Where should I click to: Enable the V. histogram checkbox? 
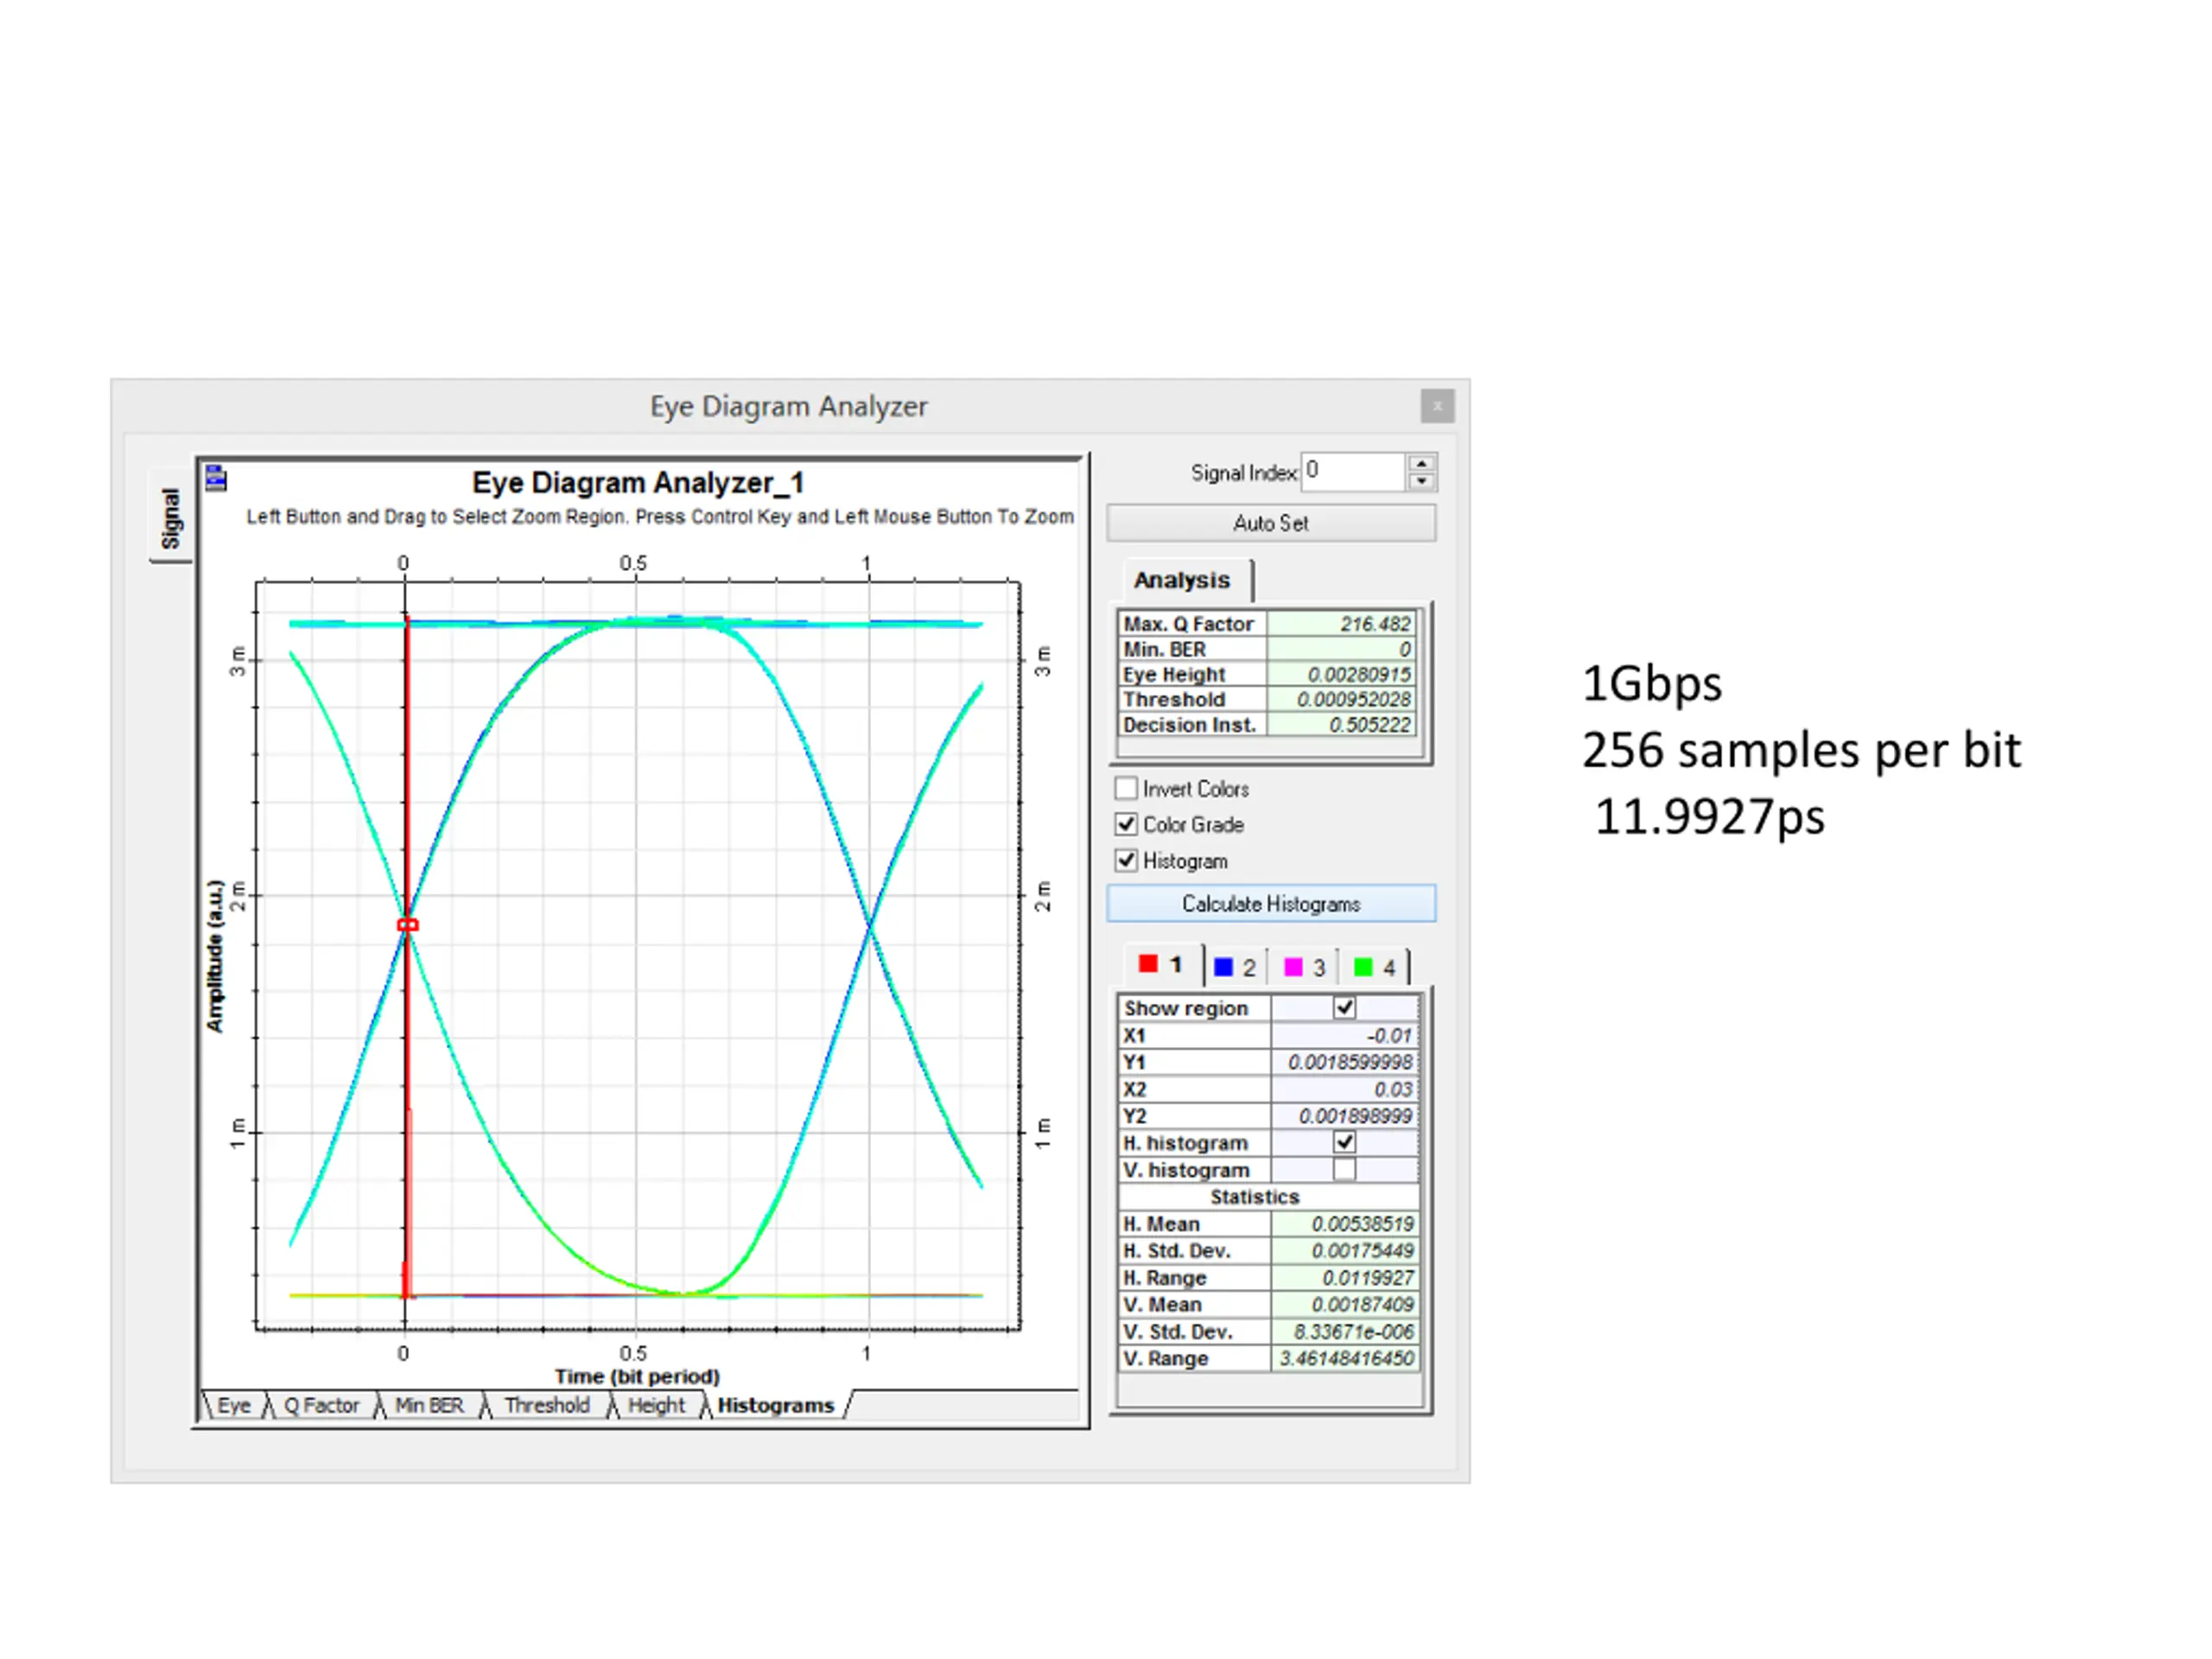pyautogui.click(x=1344, y=1169)
